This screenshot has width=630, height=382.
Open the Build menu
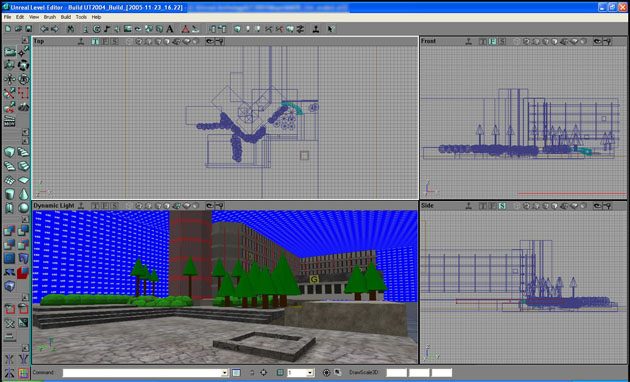point(66,17)
